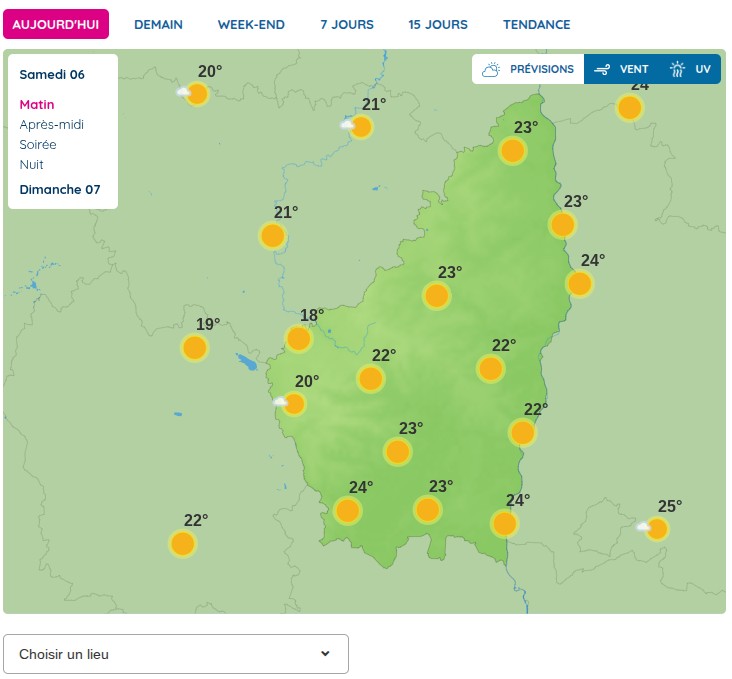This screenshot has width=732, height=679.
Task: Select Samedi 06 in day panel
Action: pos(52,75)
